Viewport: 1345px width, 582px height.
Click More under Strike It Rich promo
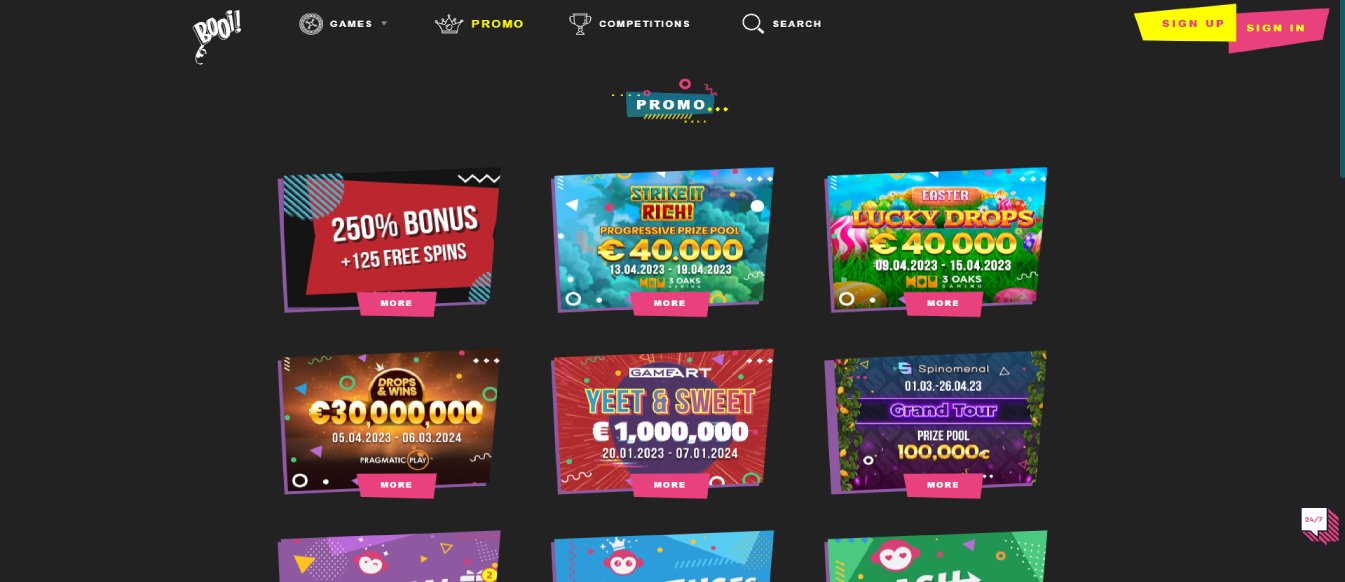pyautogui.click(x=669, y=303)
